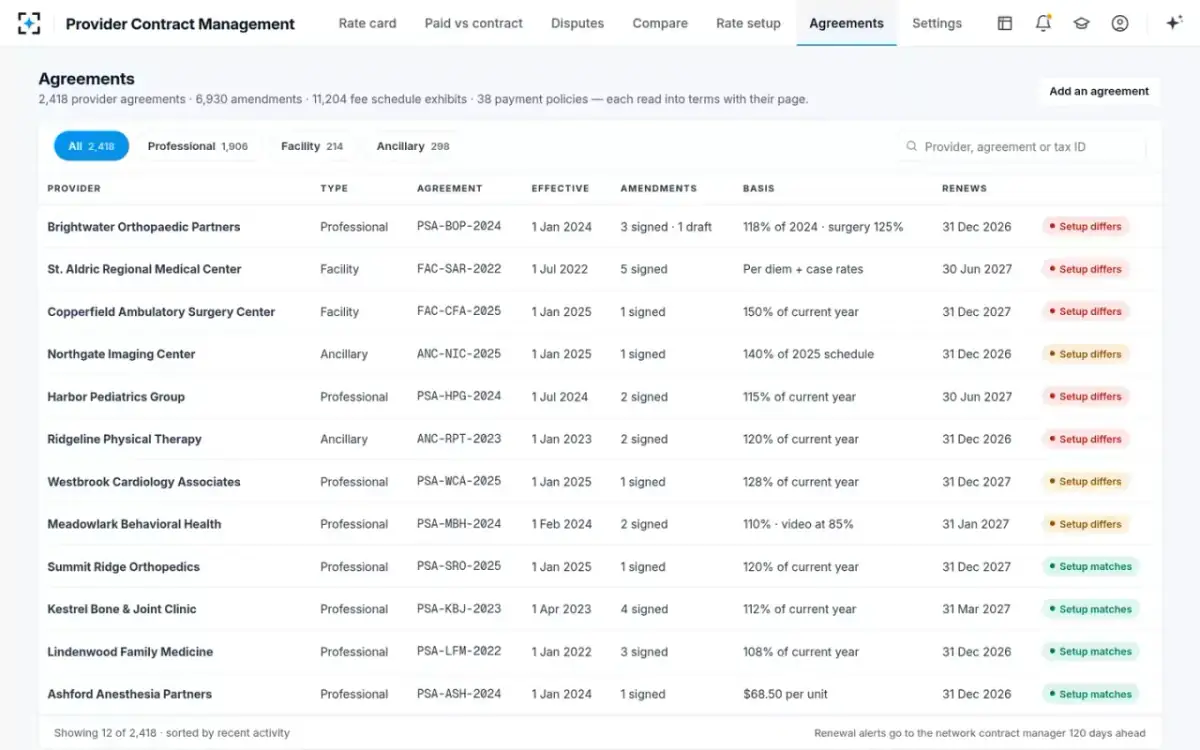
Task: Select the All 2,418 filter pill
Action: 91,146
